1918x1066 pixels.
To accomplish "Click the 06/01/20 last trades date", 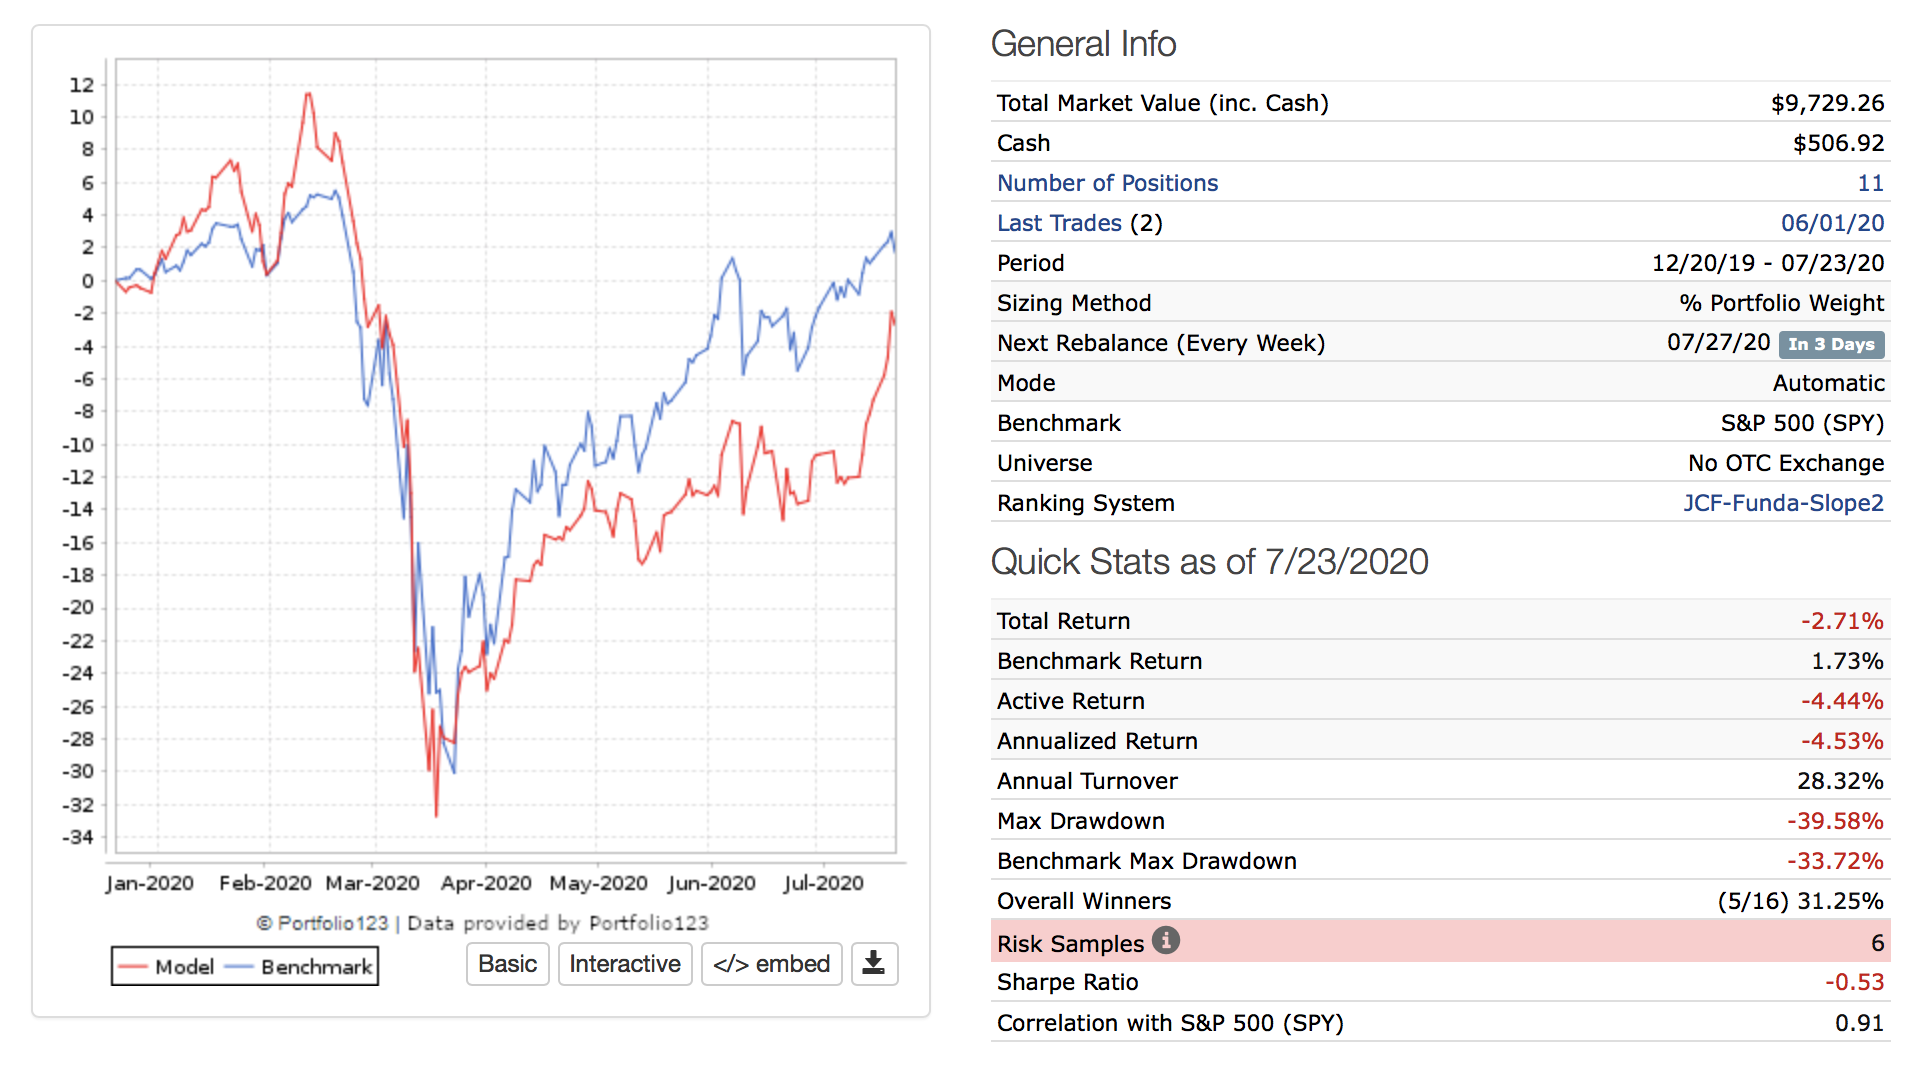I will (x=1832, y=223).
